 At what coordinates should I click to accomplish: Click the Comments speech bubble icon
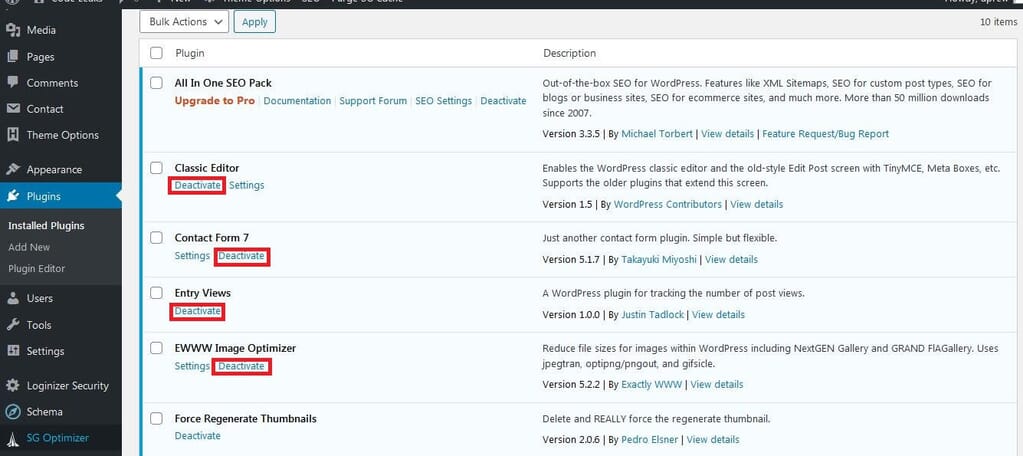click(x=13, y=83)
